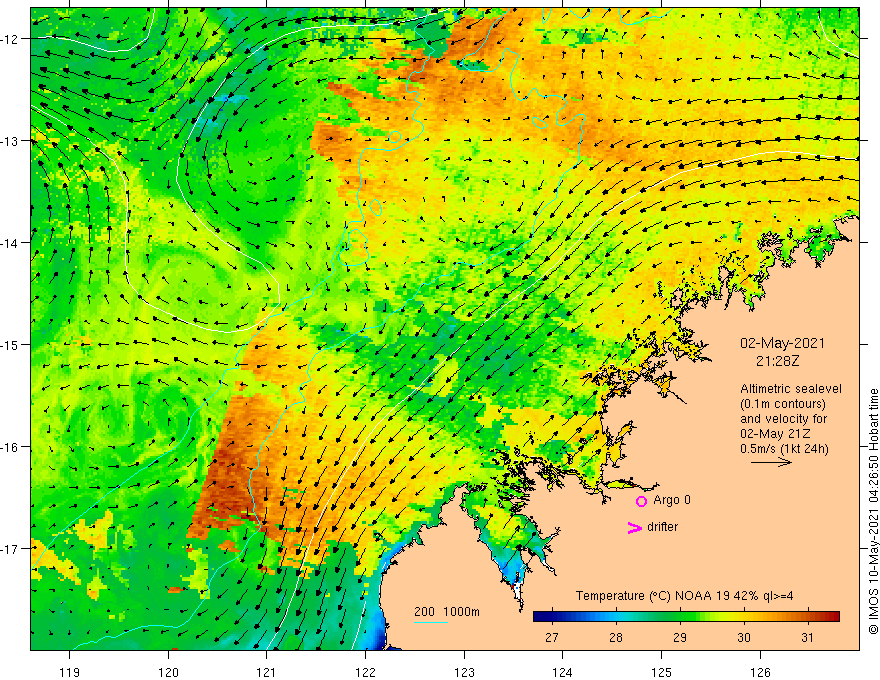The width and height of the screenshot is (880, 680).
Task: Click the '02-May-2021' date text
Action: (x=782, y=343)
